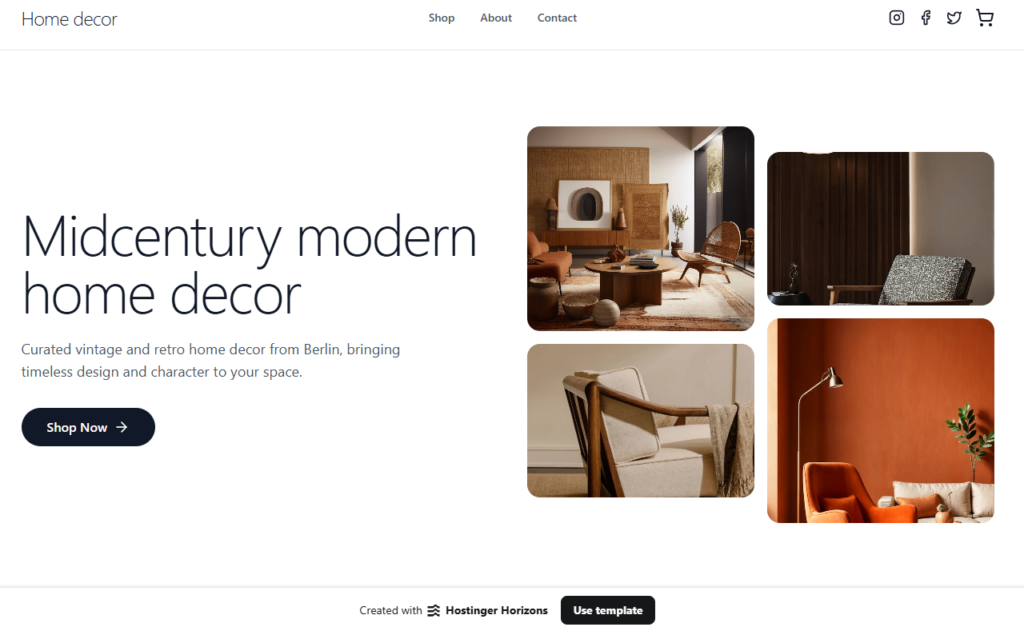Click the Created with label text
The image size is (1024, 627).
[391, 611]
